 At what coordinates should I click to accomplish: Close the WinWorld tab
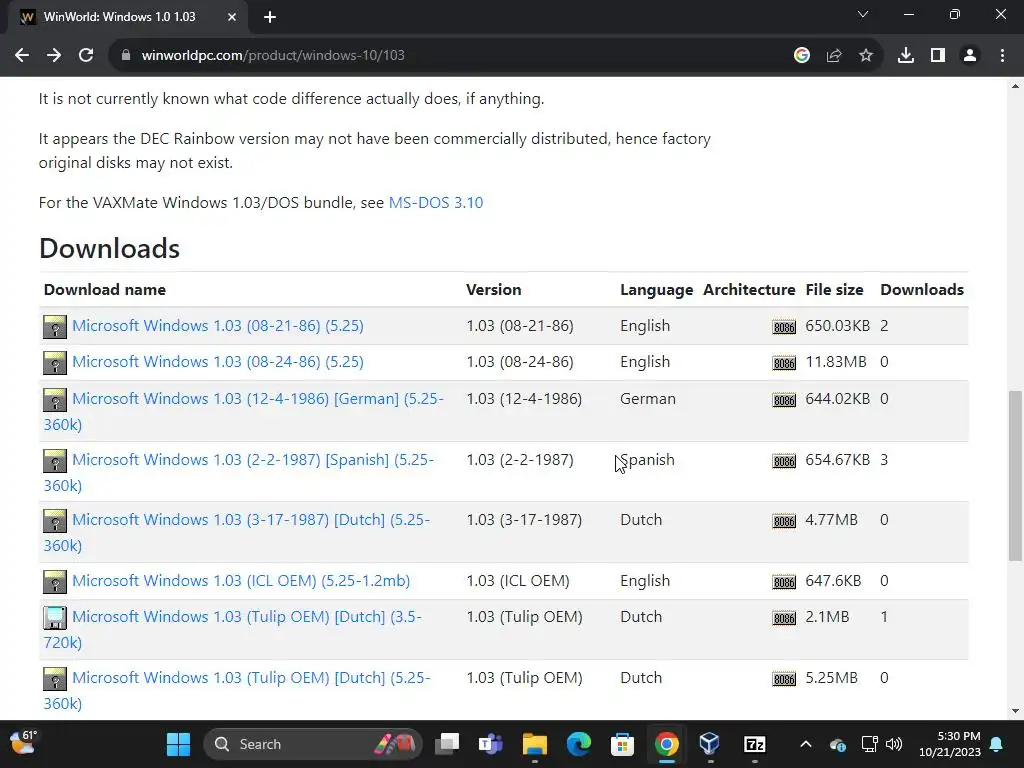[x=232, y=18]
